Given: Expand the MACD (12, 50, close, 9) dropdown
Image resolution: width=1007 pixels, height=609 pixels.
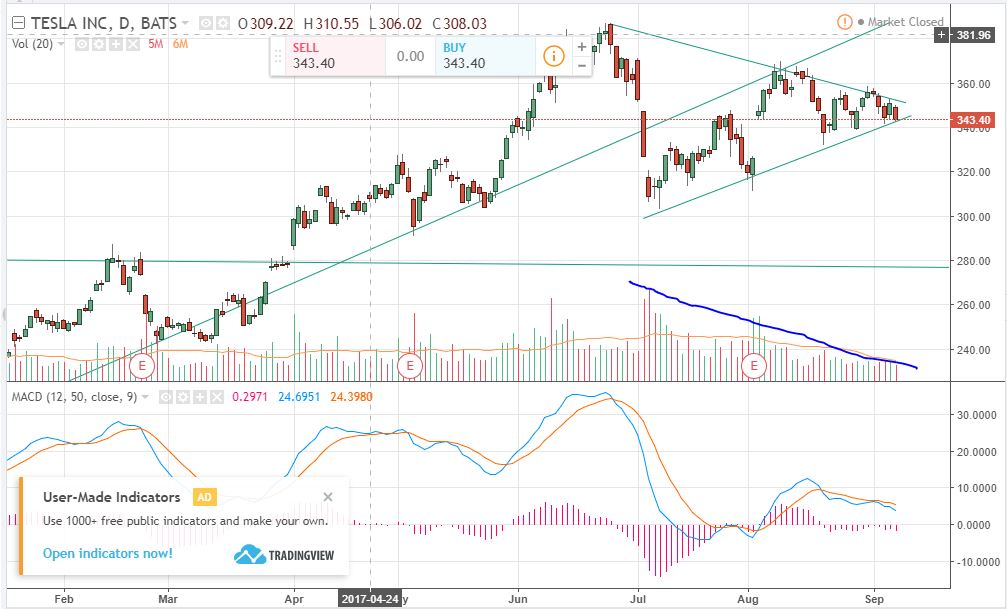Looking at the screenshot, I should [x=145, y=398].
